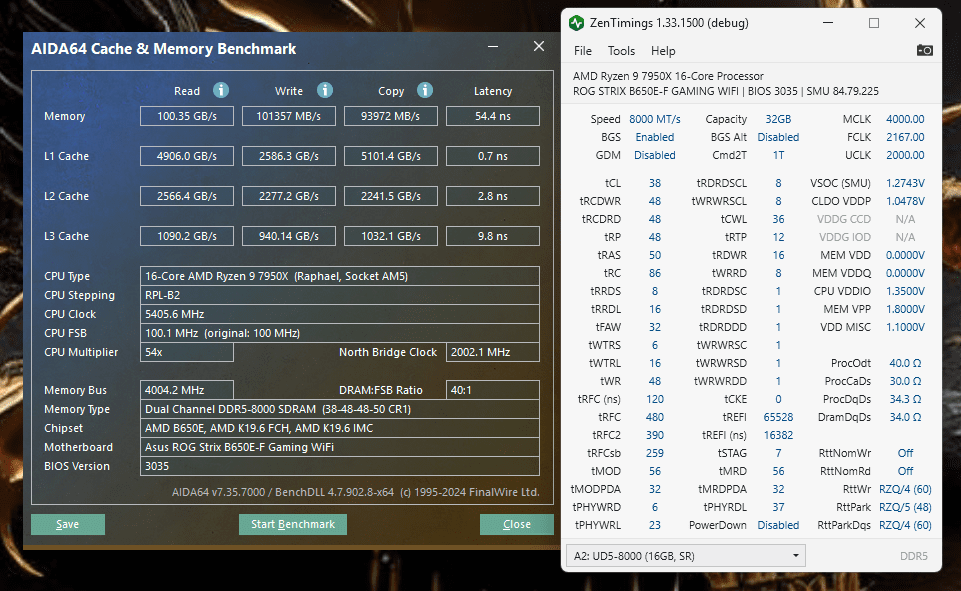Click the tREFI 65528 value
The height and width of the screenshot is (591, 961).
click(x=778, y=417)
